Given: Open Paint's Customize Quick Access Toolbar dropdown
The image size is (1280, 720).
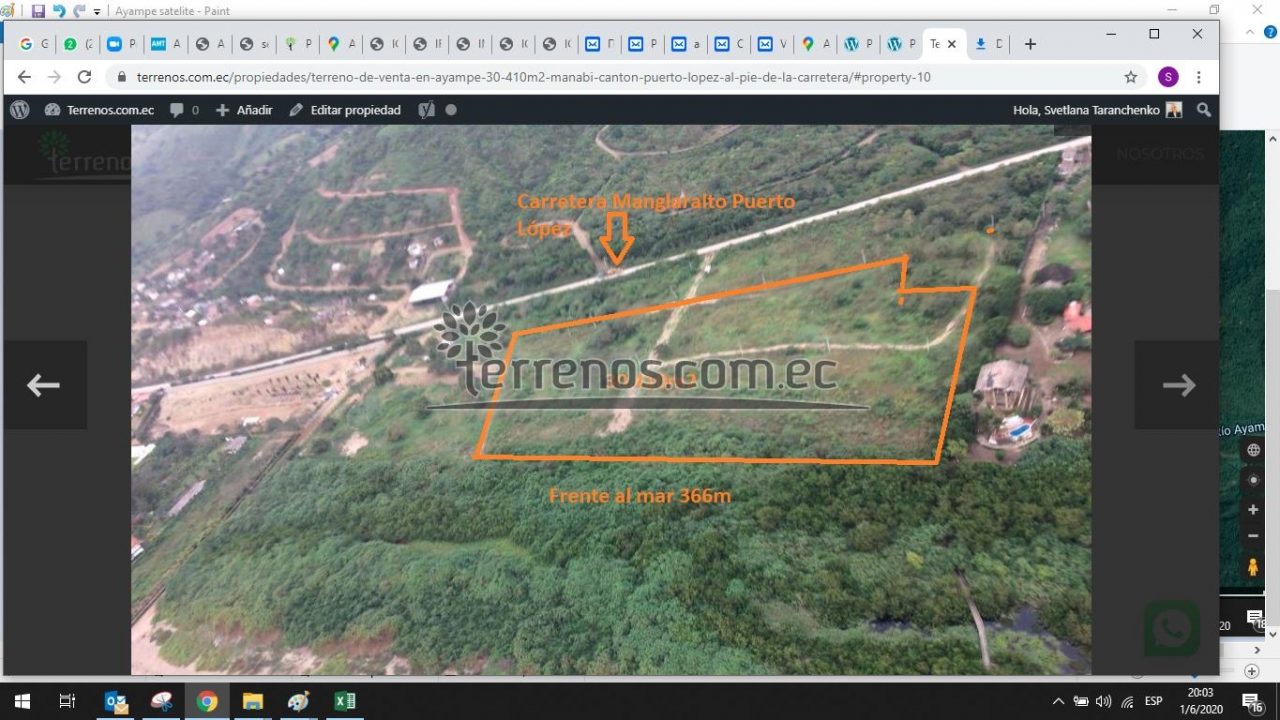Looking at the screenshot, I should point(97,12).
